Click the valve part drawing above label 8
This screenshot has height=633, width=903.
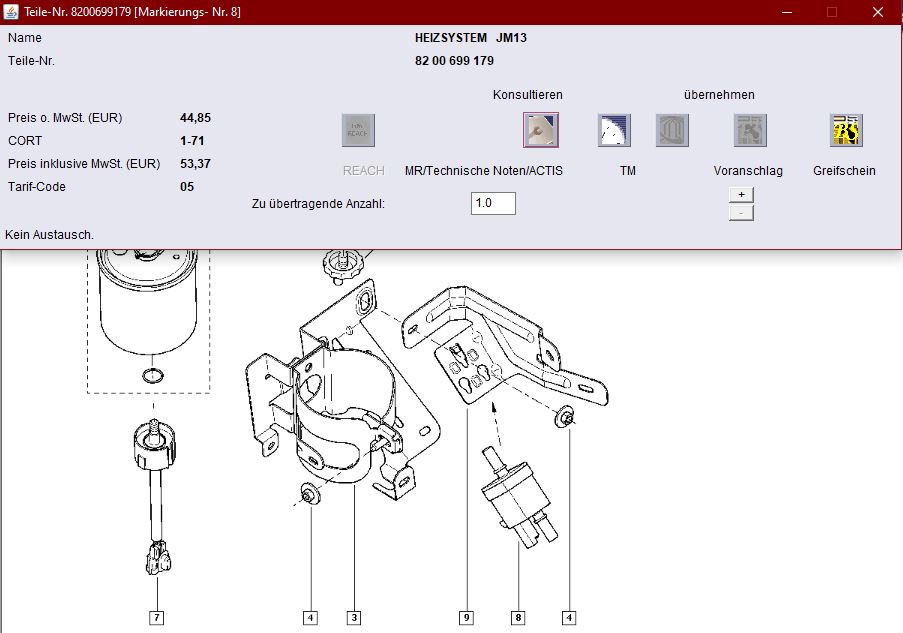tap(519, 497)
